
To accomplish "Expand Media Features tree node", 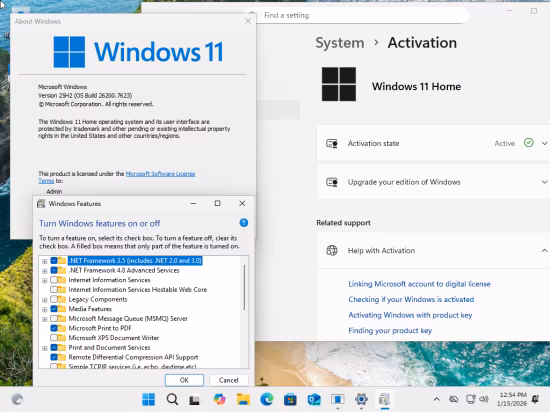I will pos(45,310).
